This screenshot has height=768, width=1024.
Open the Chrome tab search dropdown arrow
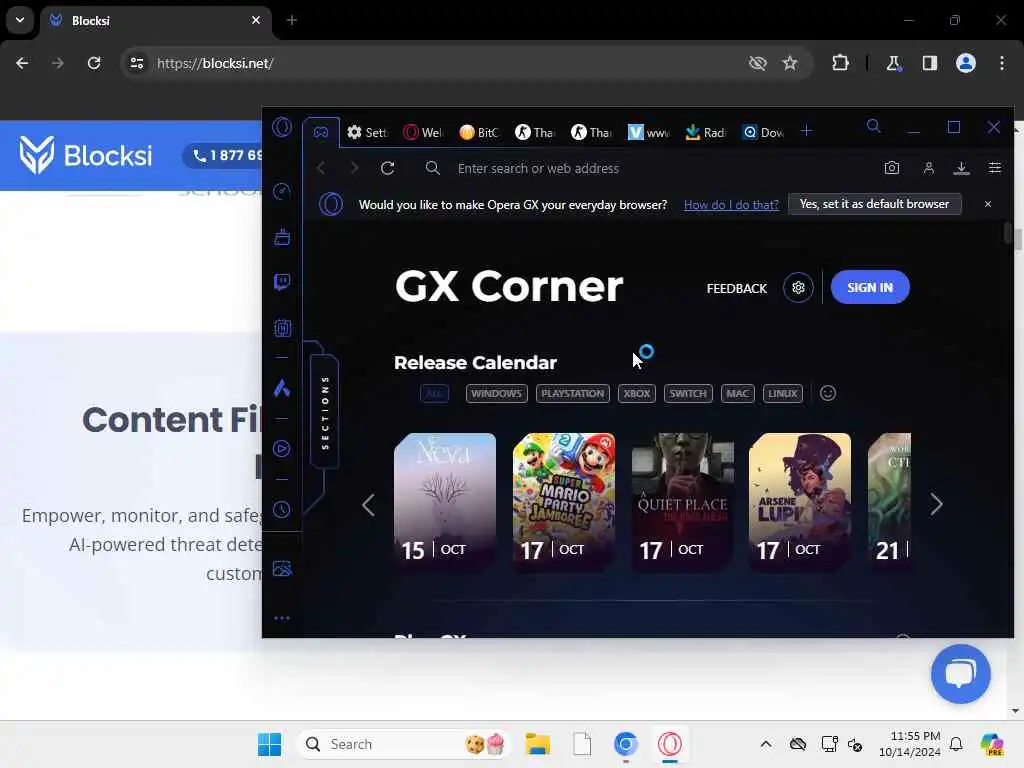point(20,20)
